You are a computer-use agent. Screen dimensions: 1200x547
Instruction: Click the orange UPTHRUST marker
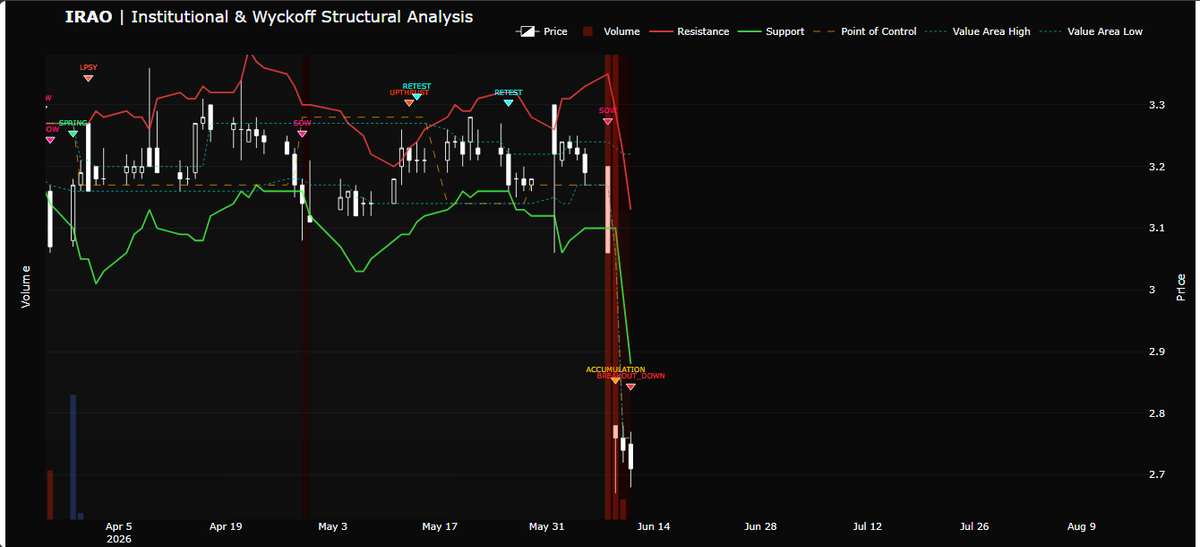tap(409, 102)
